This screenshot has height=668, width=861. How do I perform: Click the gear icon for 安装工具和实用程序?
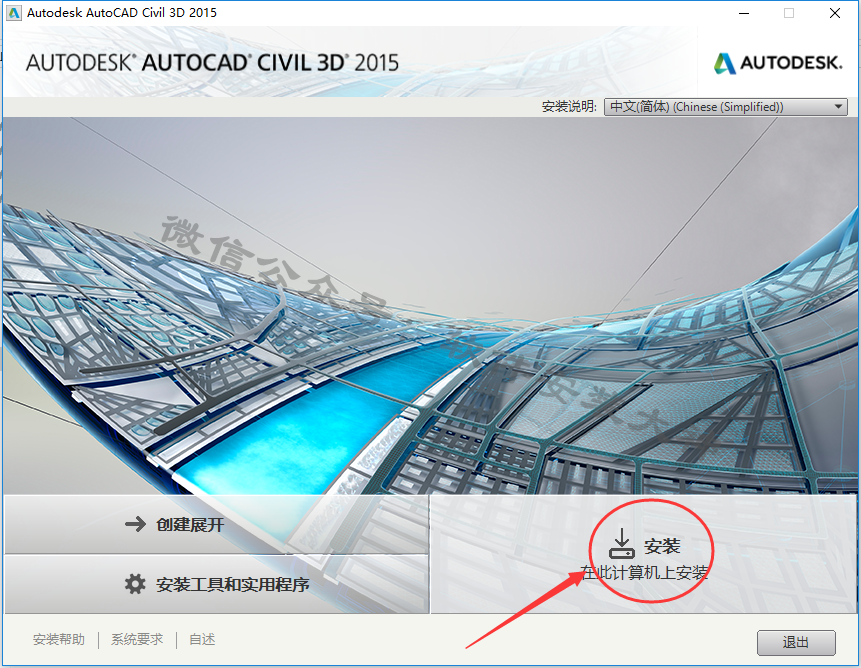[x=135, y=585]
